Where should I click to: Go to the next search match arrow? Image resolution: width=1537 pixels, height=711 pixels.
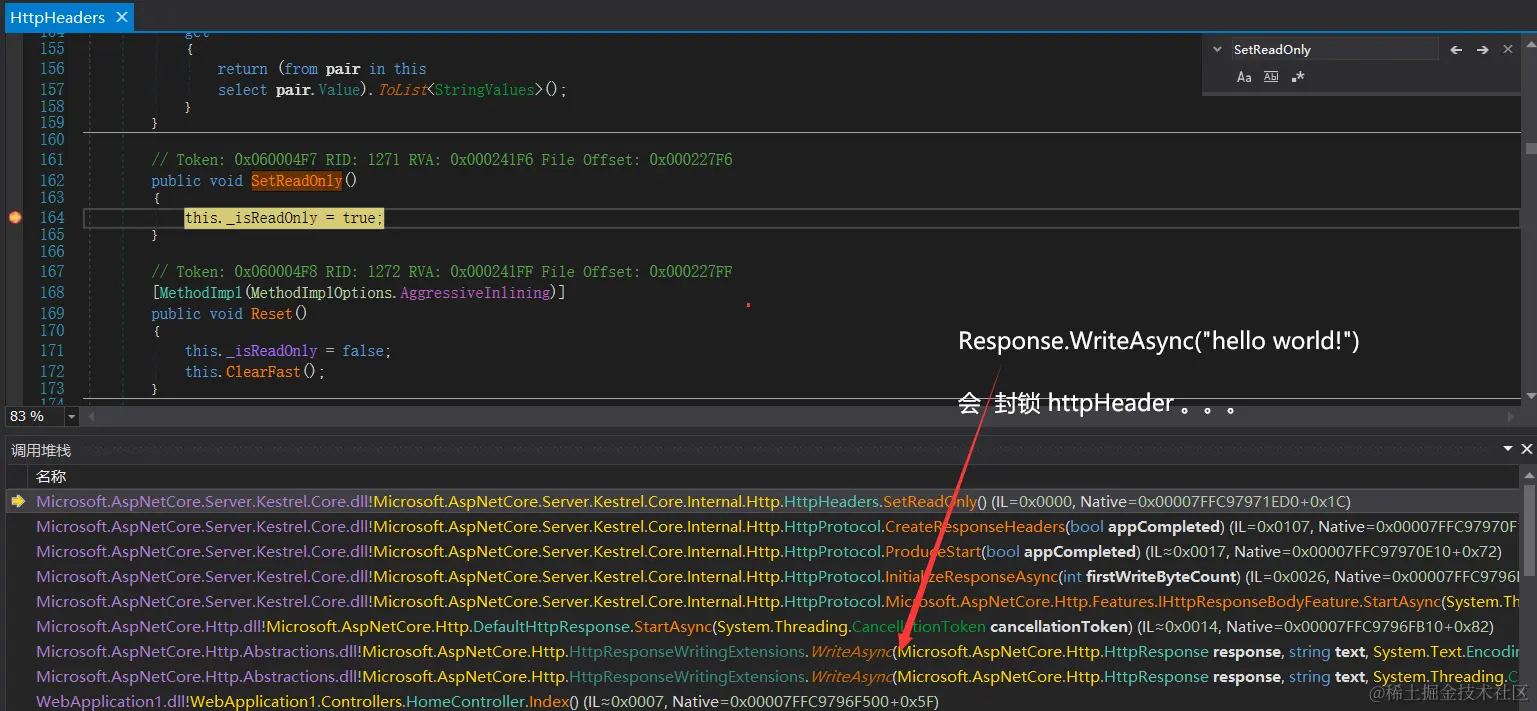click(1483, 49)
